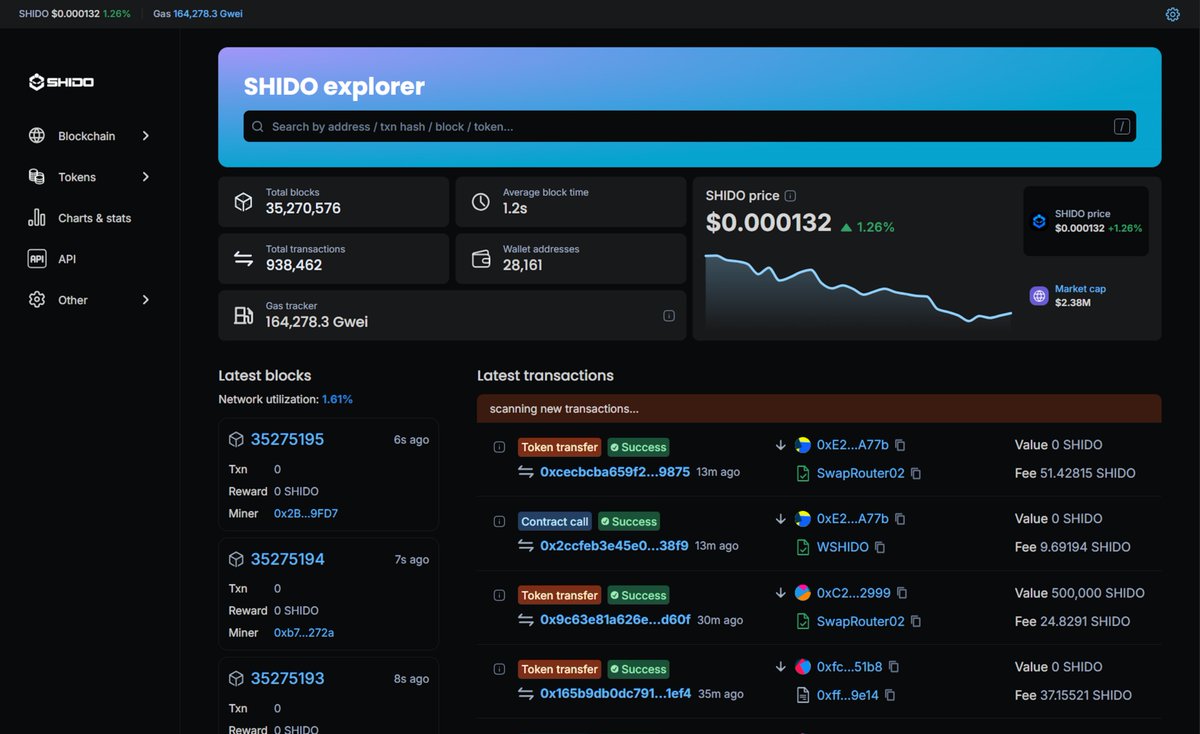This screenshot has width=1200, height=734.
Task: Click the Wallet addresses 28,161 value
Action: (523, 265)
